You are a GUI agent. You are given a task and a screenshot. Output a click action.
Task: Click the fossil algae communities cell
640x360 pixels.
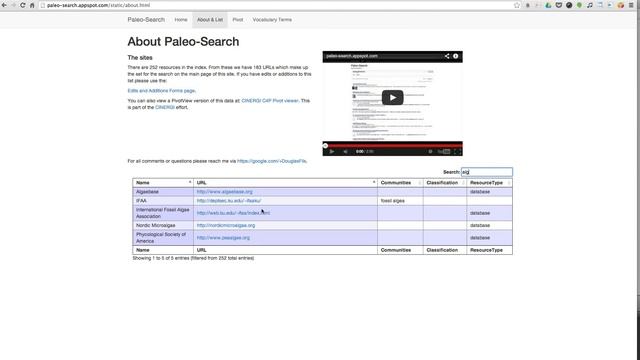click(400, 201)
